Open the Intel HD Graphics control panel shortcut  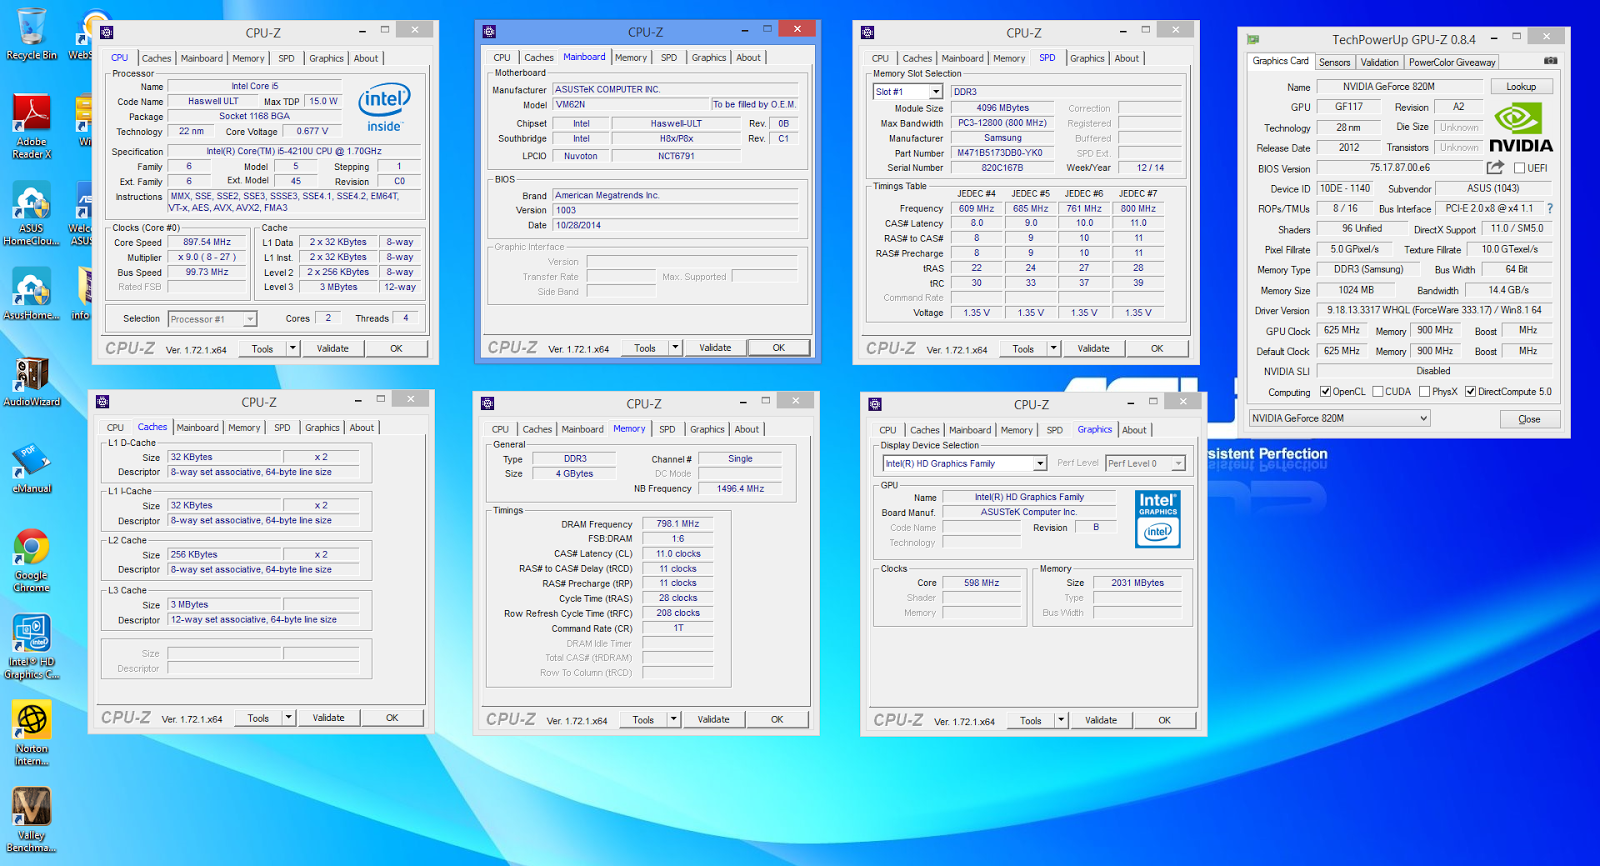(x=31, y=647)
